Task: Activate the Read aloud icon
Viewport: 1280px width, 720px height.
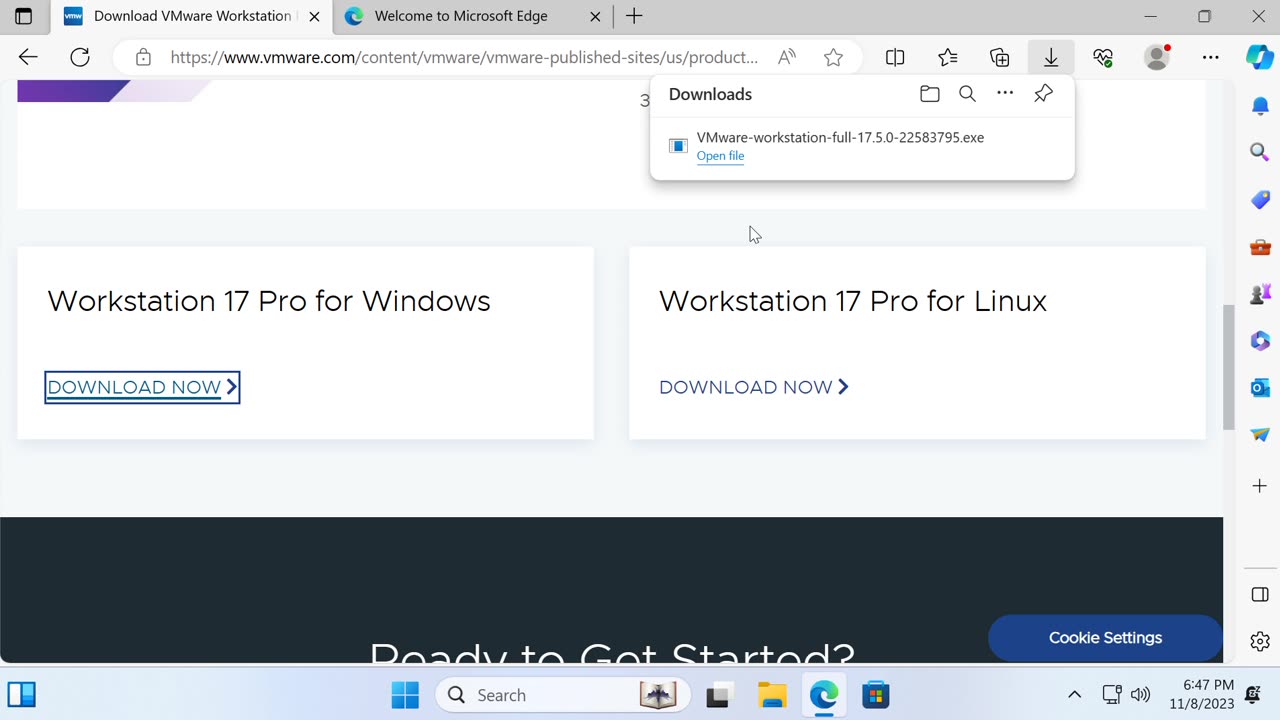Action: [x=787, y=57]
